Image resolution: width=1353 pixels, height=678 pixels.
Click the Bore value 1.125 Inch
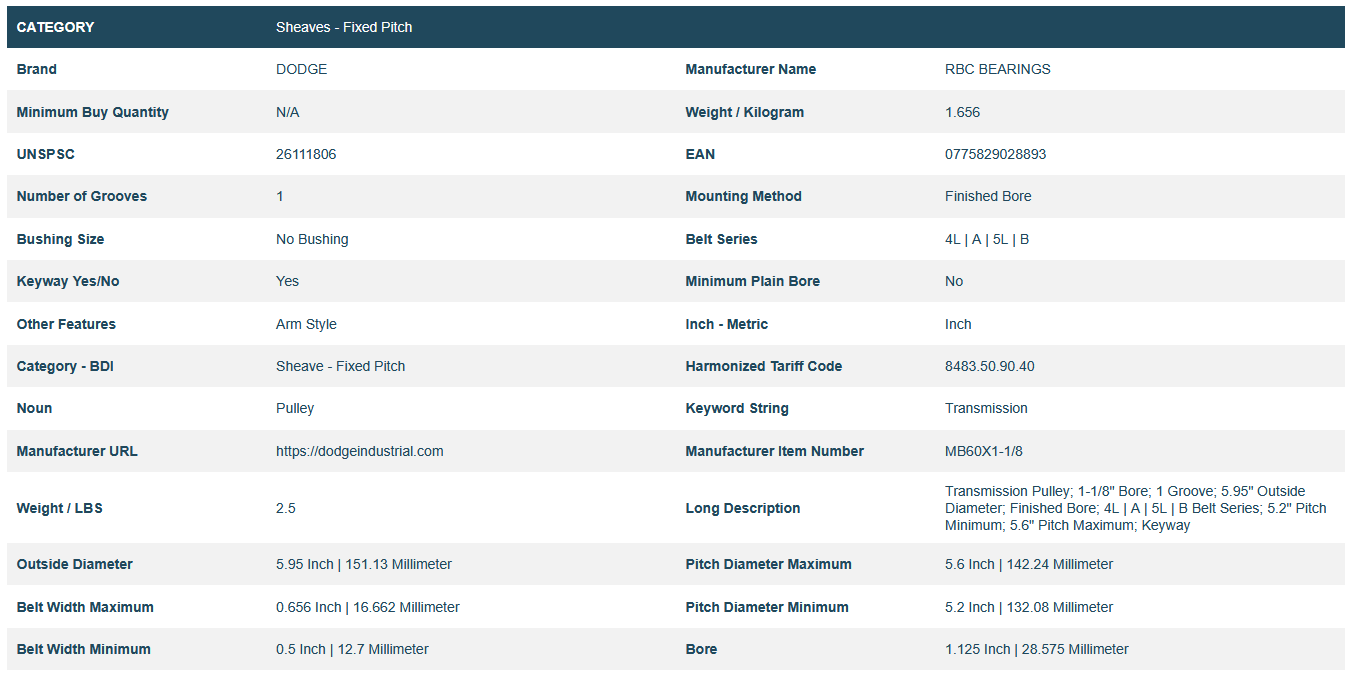pos(1036,649)
